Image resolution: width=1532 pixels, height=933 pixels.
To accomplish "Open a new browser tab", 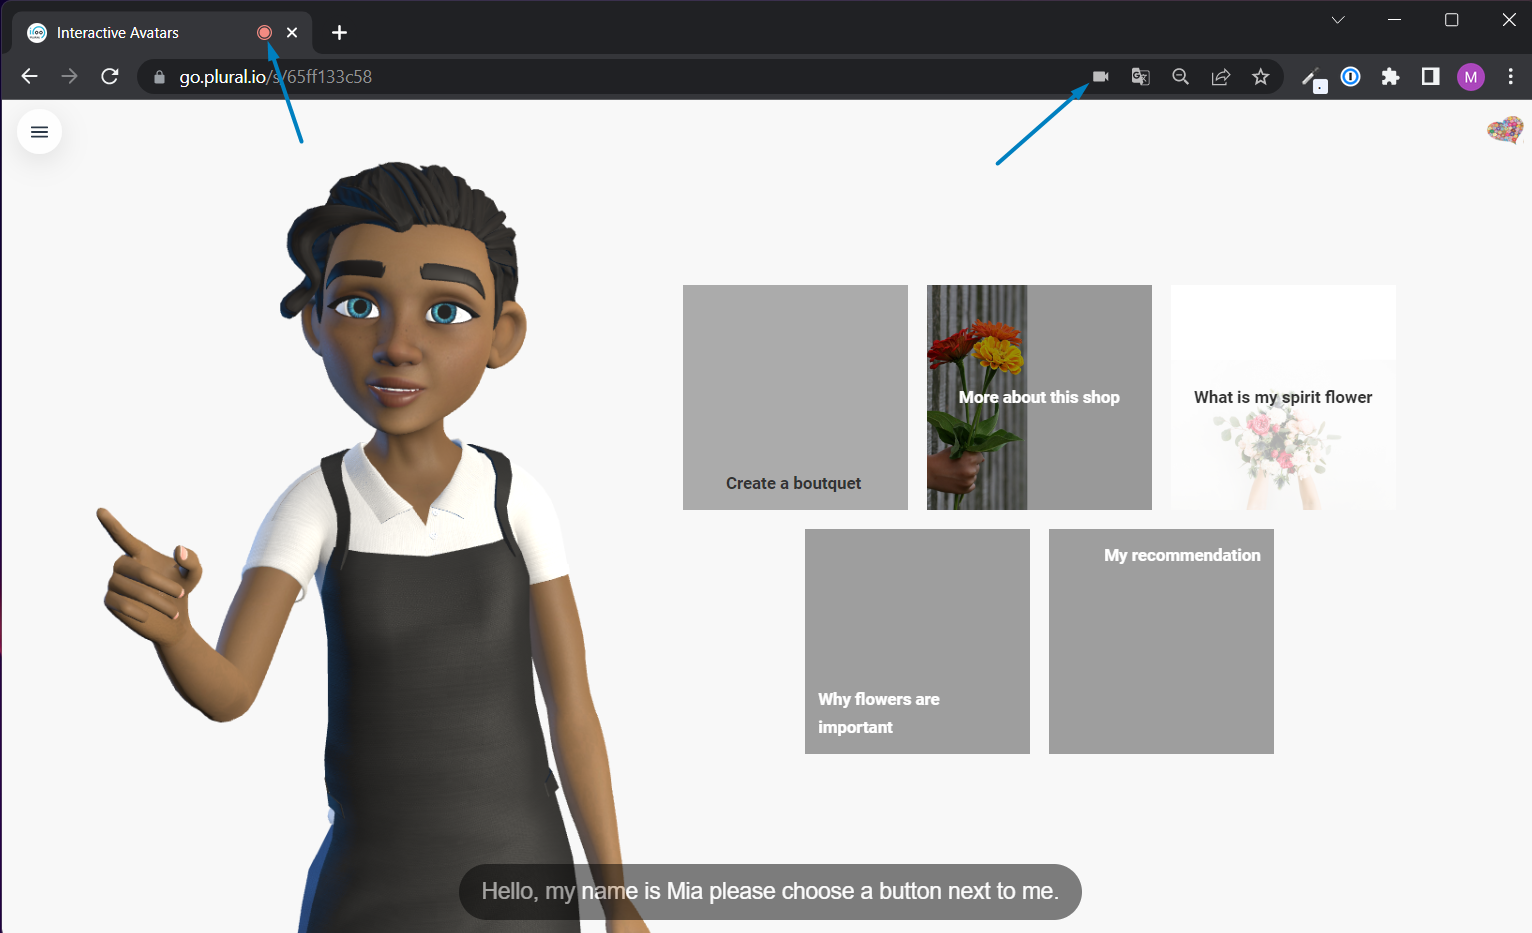I will (x=340, y=33).
